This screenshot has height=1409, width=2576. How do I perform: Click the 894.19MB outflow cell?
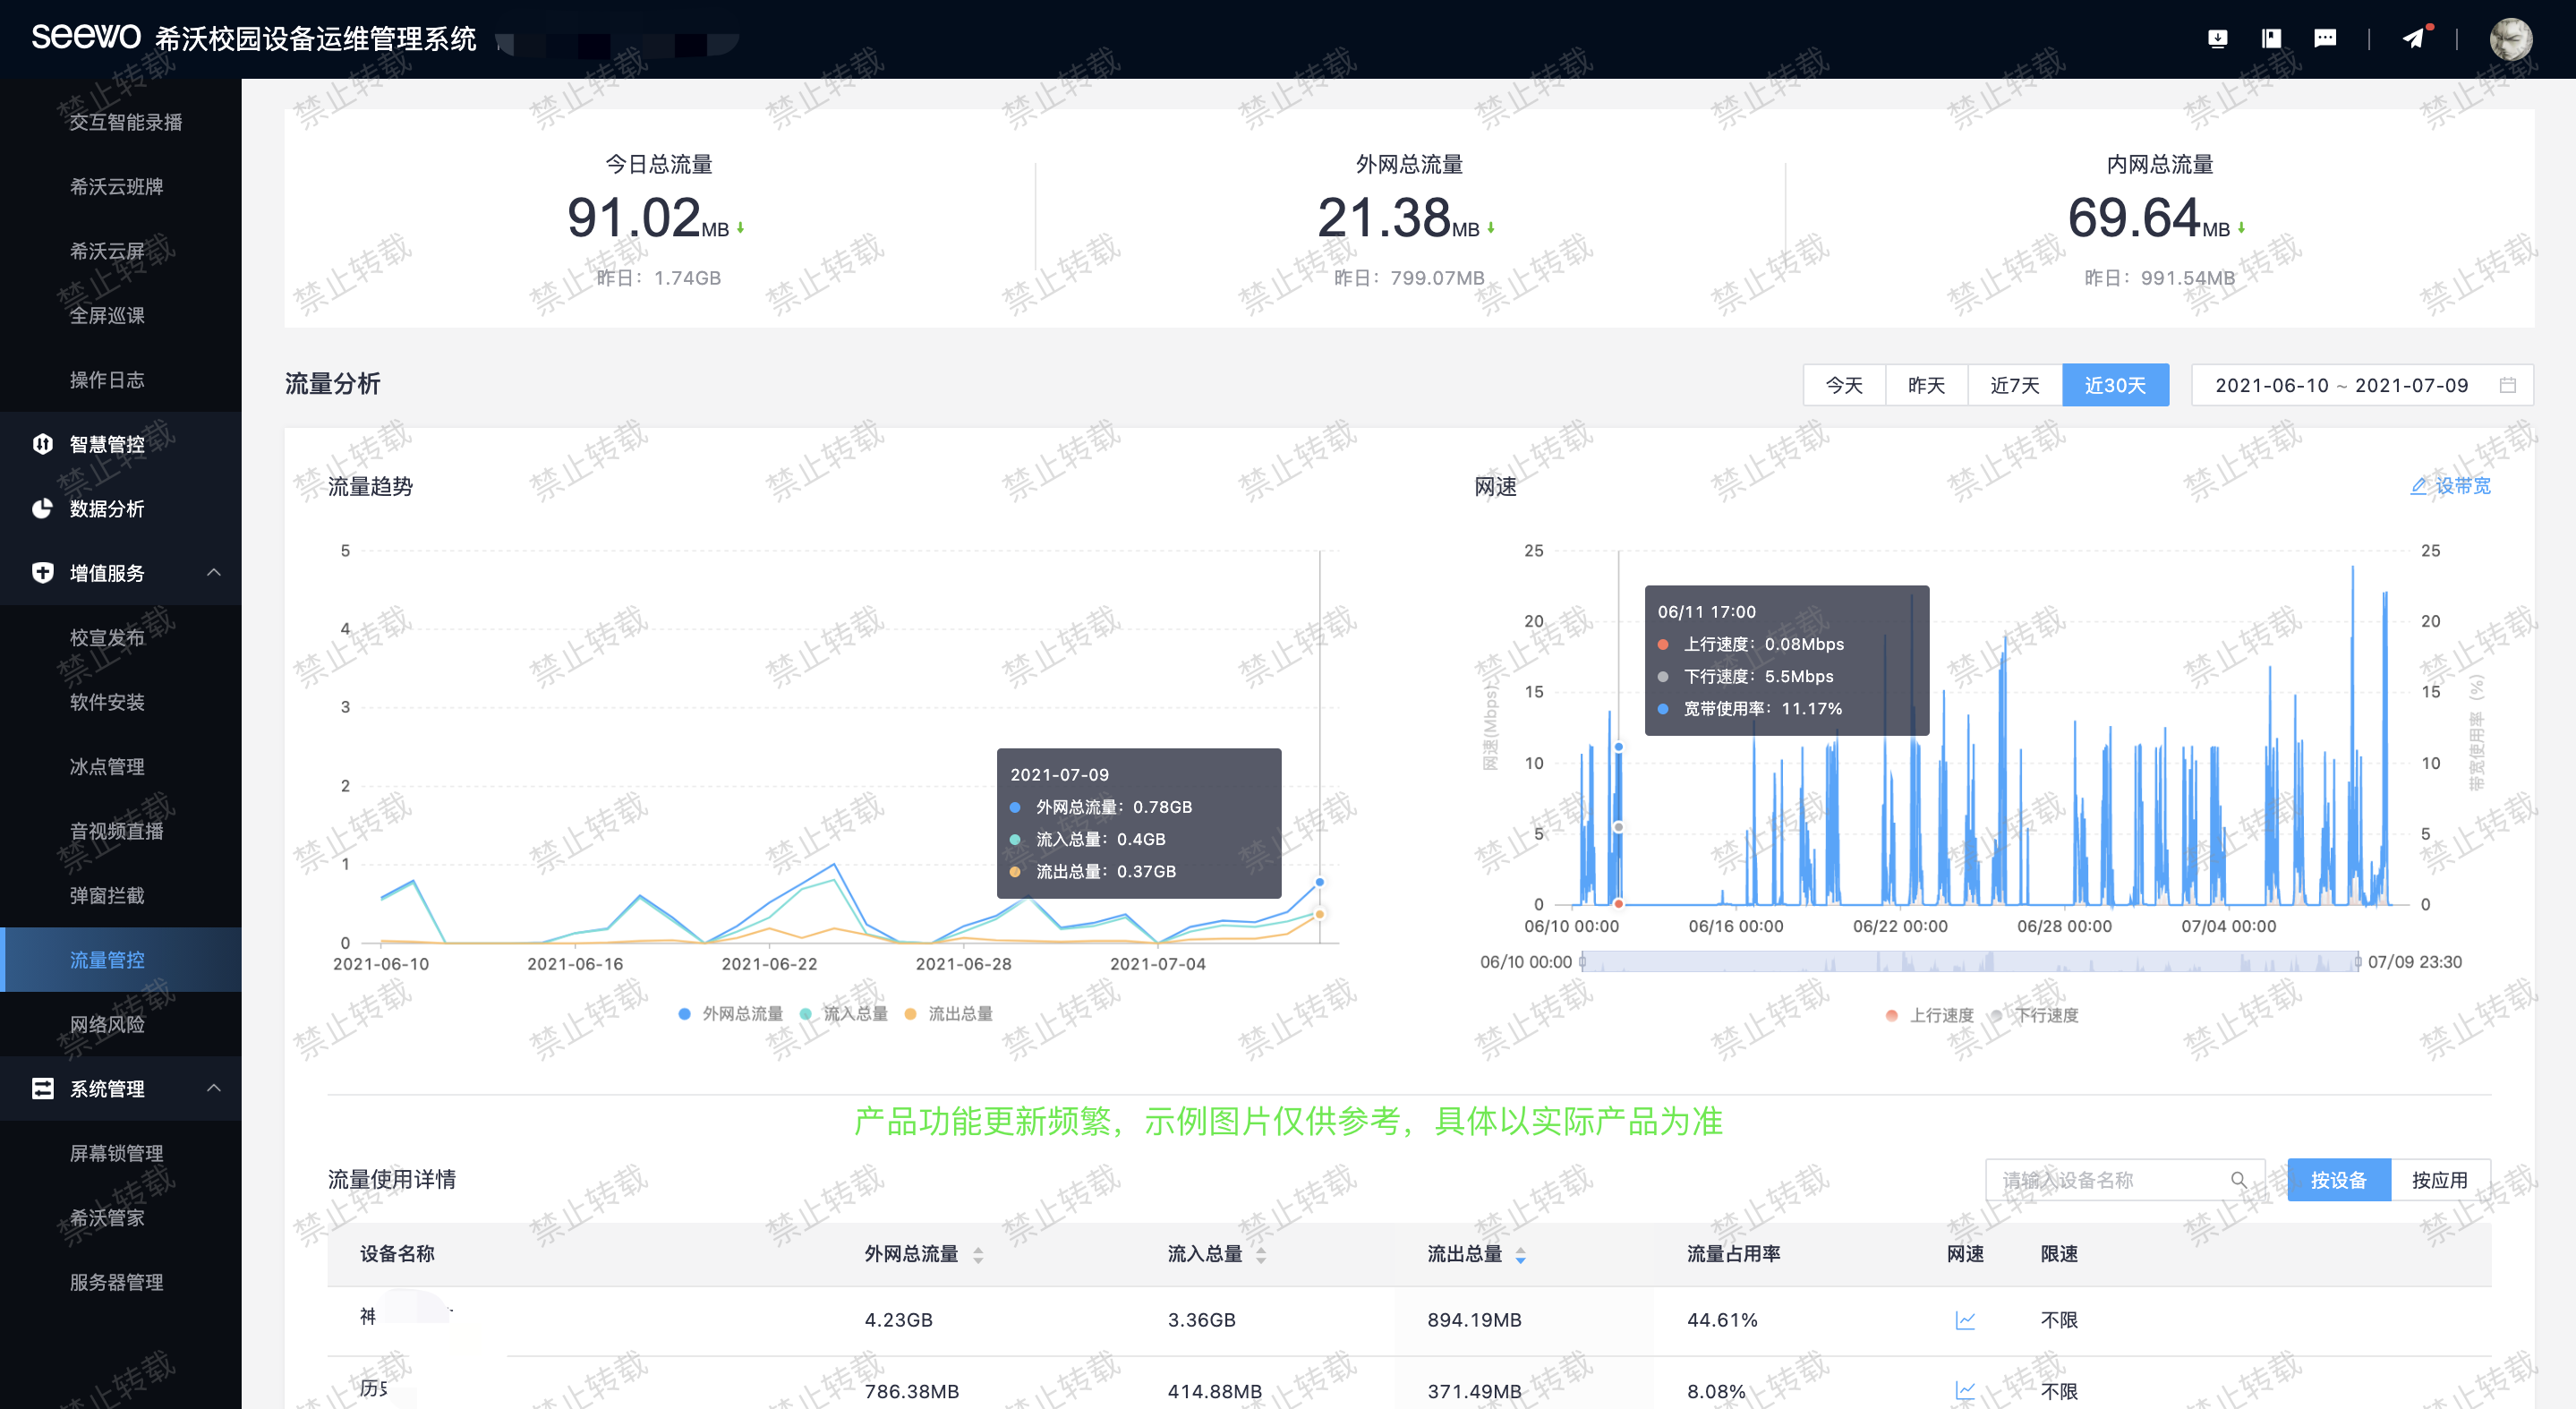point(1474,1320)
